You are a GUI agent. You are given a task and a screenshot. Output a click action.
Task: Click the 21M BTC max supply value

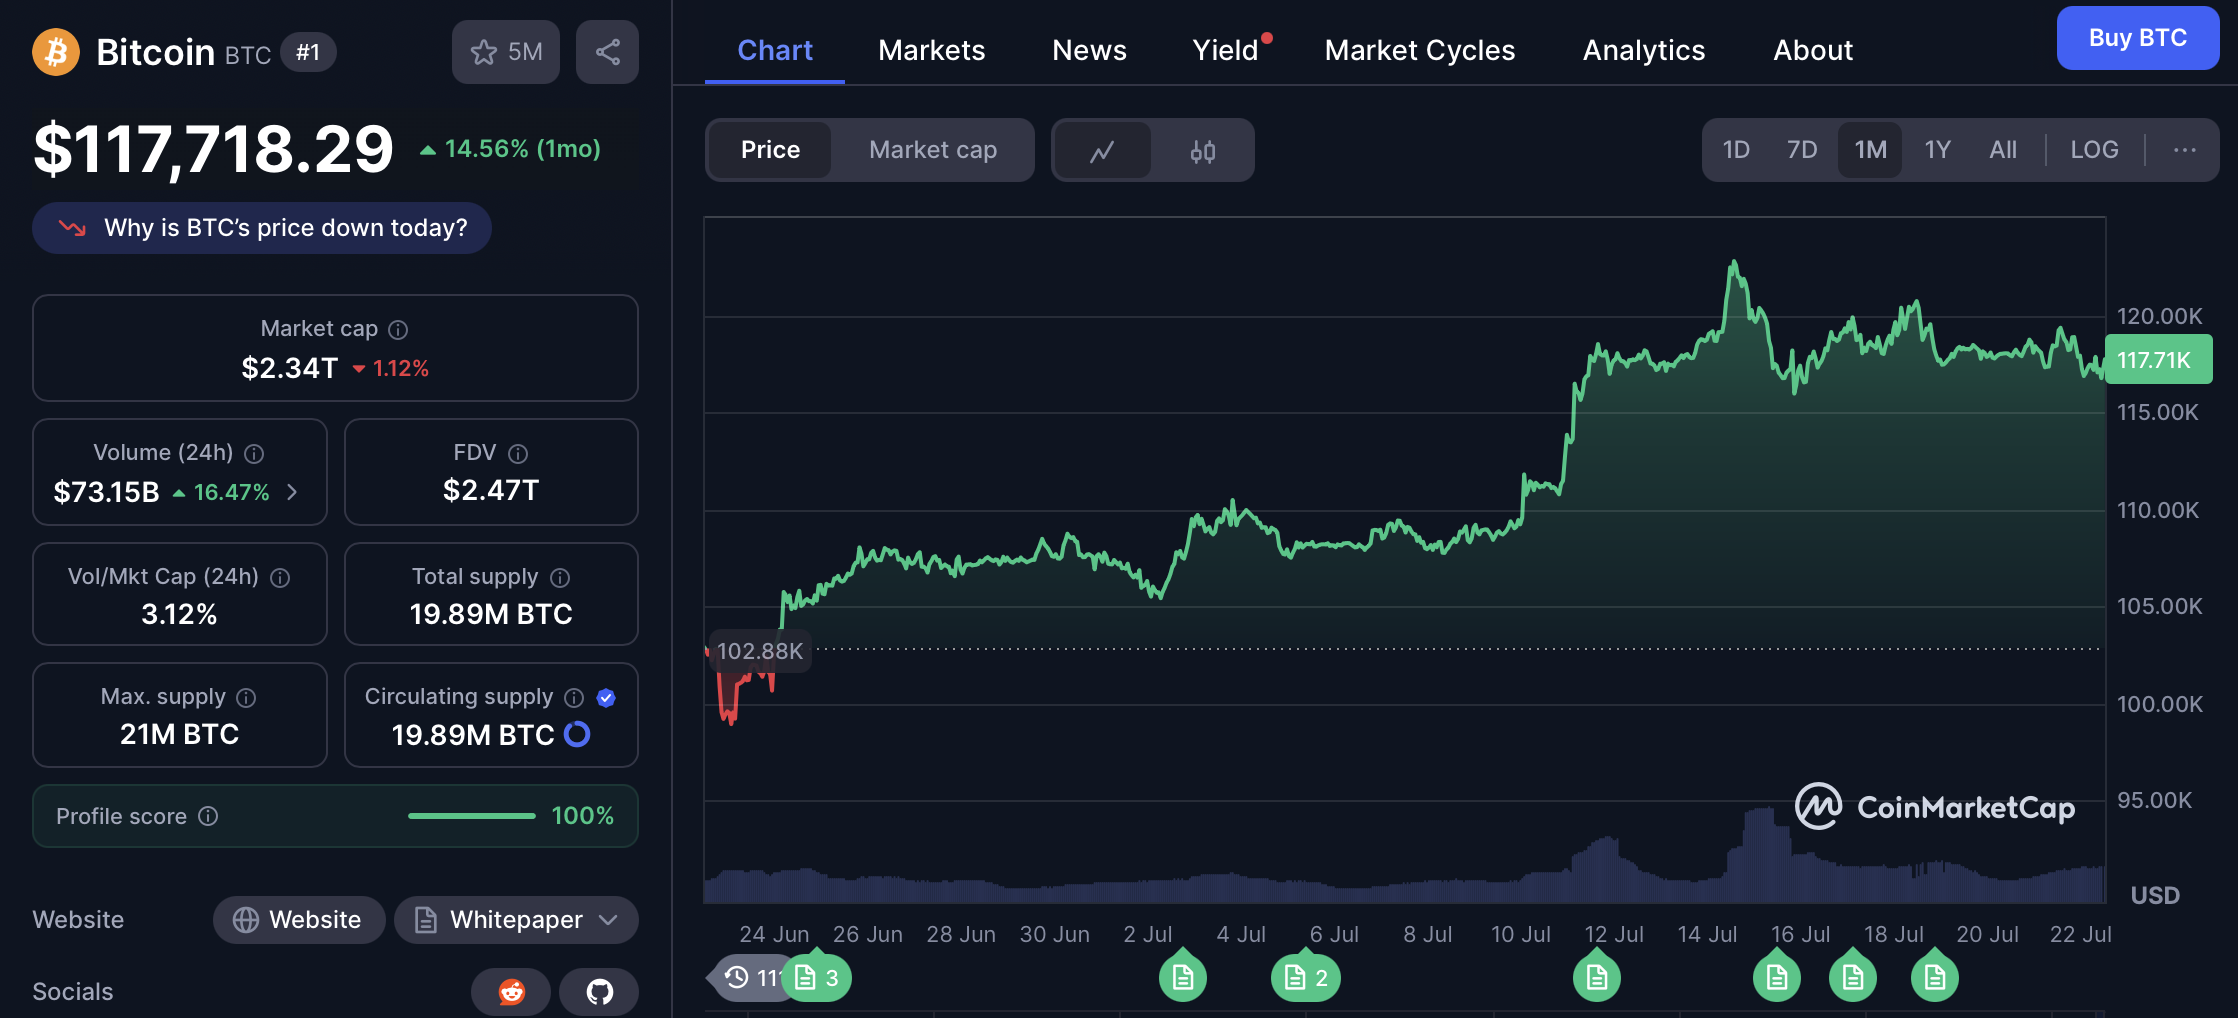[180, 734]
